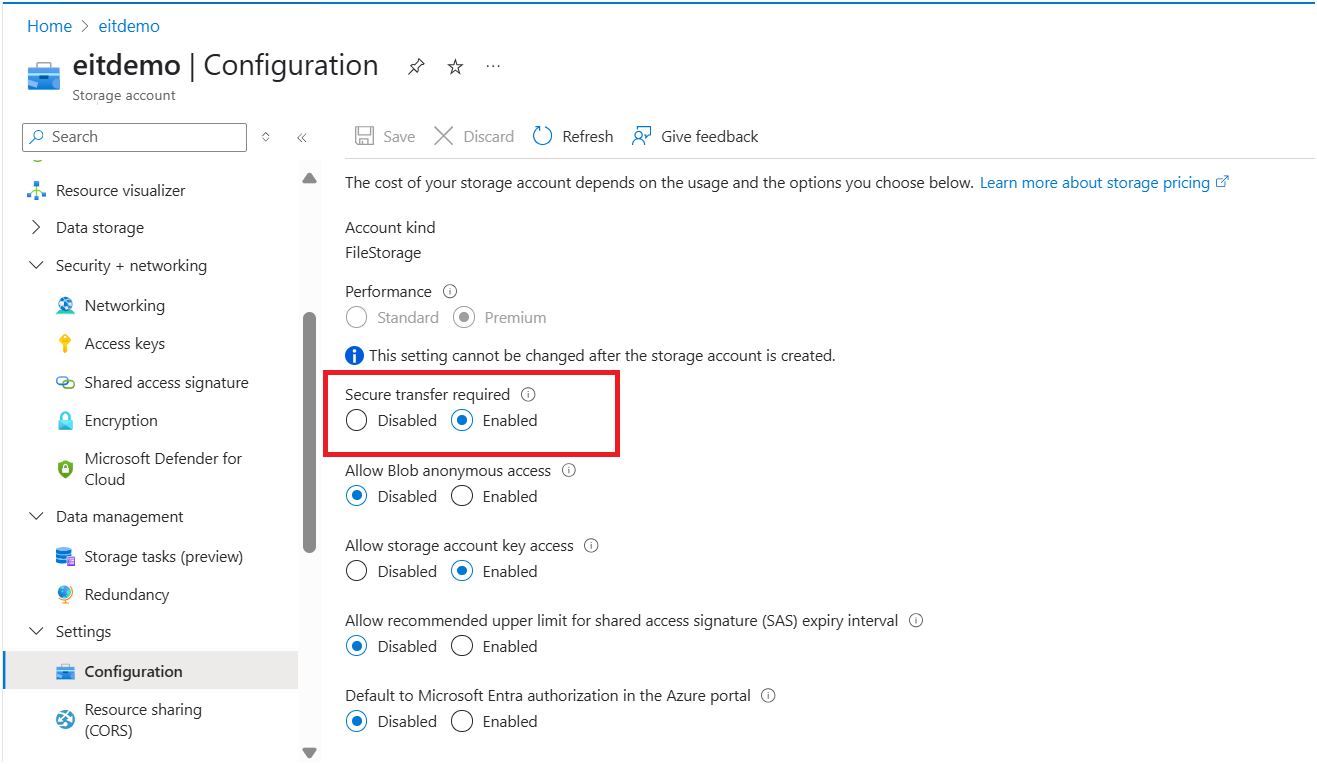Set Secure transfer required to Disabled

pos(356,421)
